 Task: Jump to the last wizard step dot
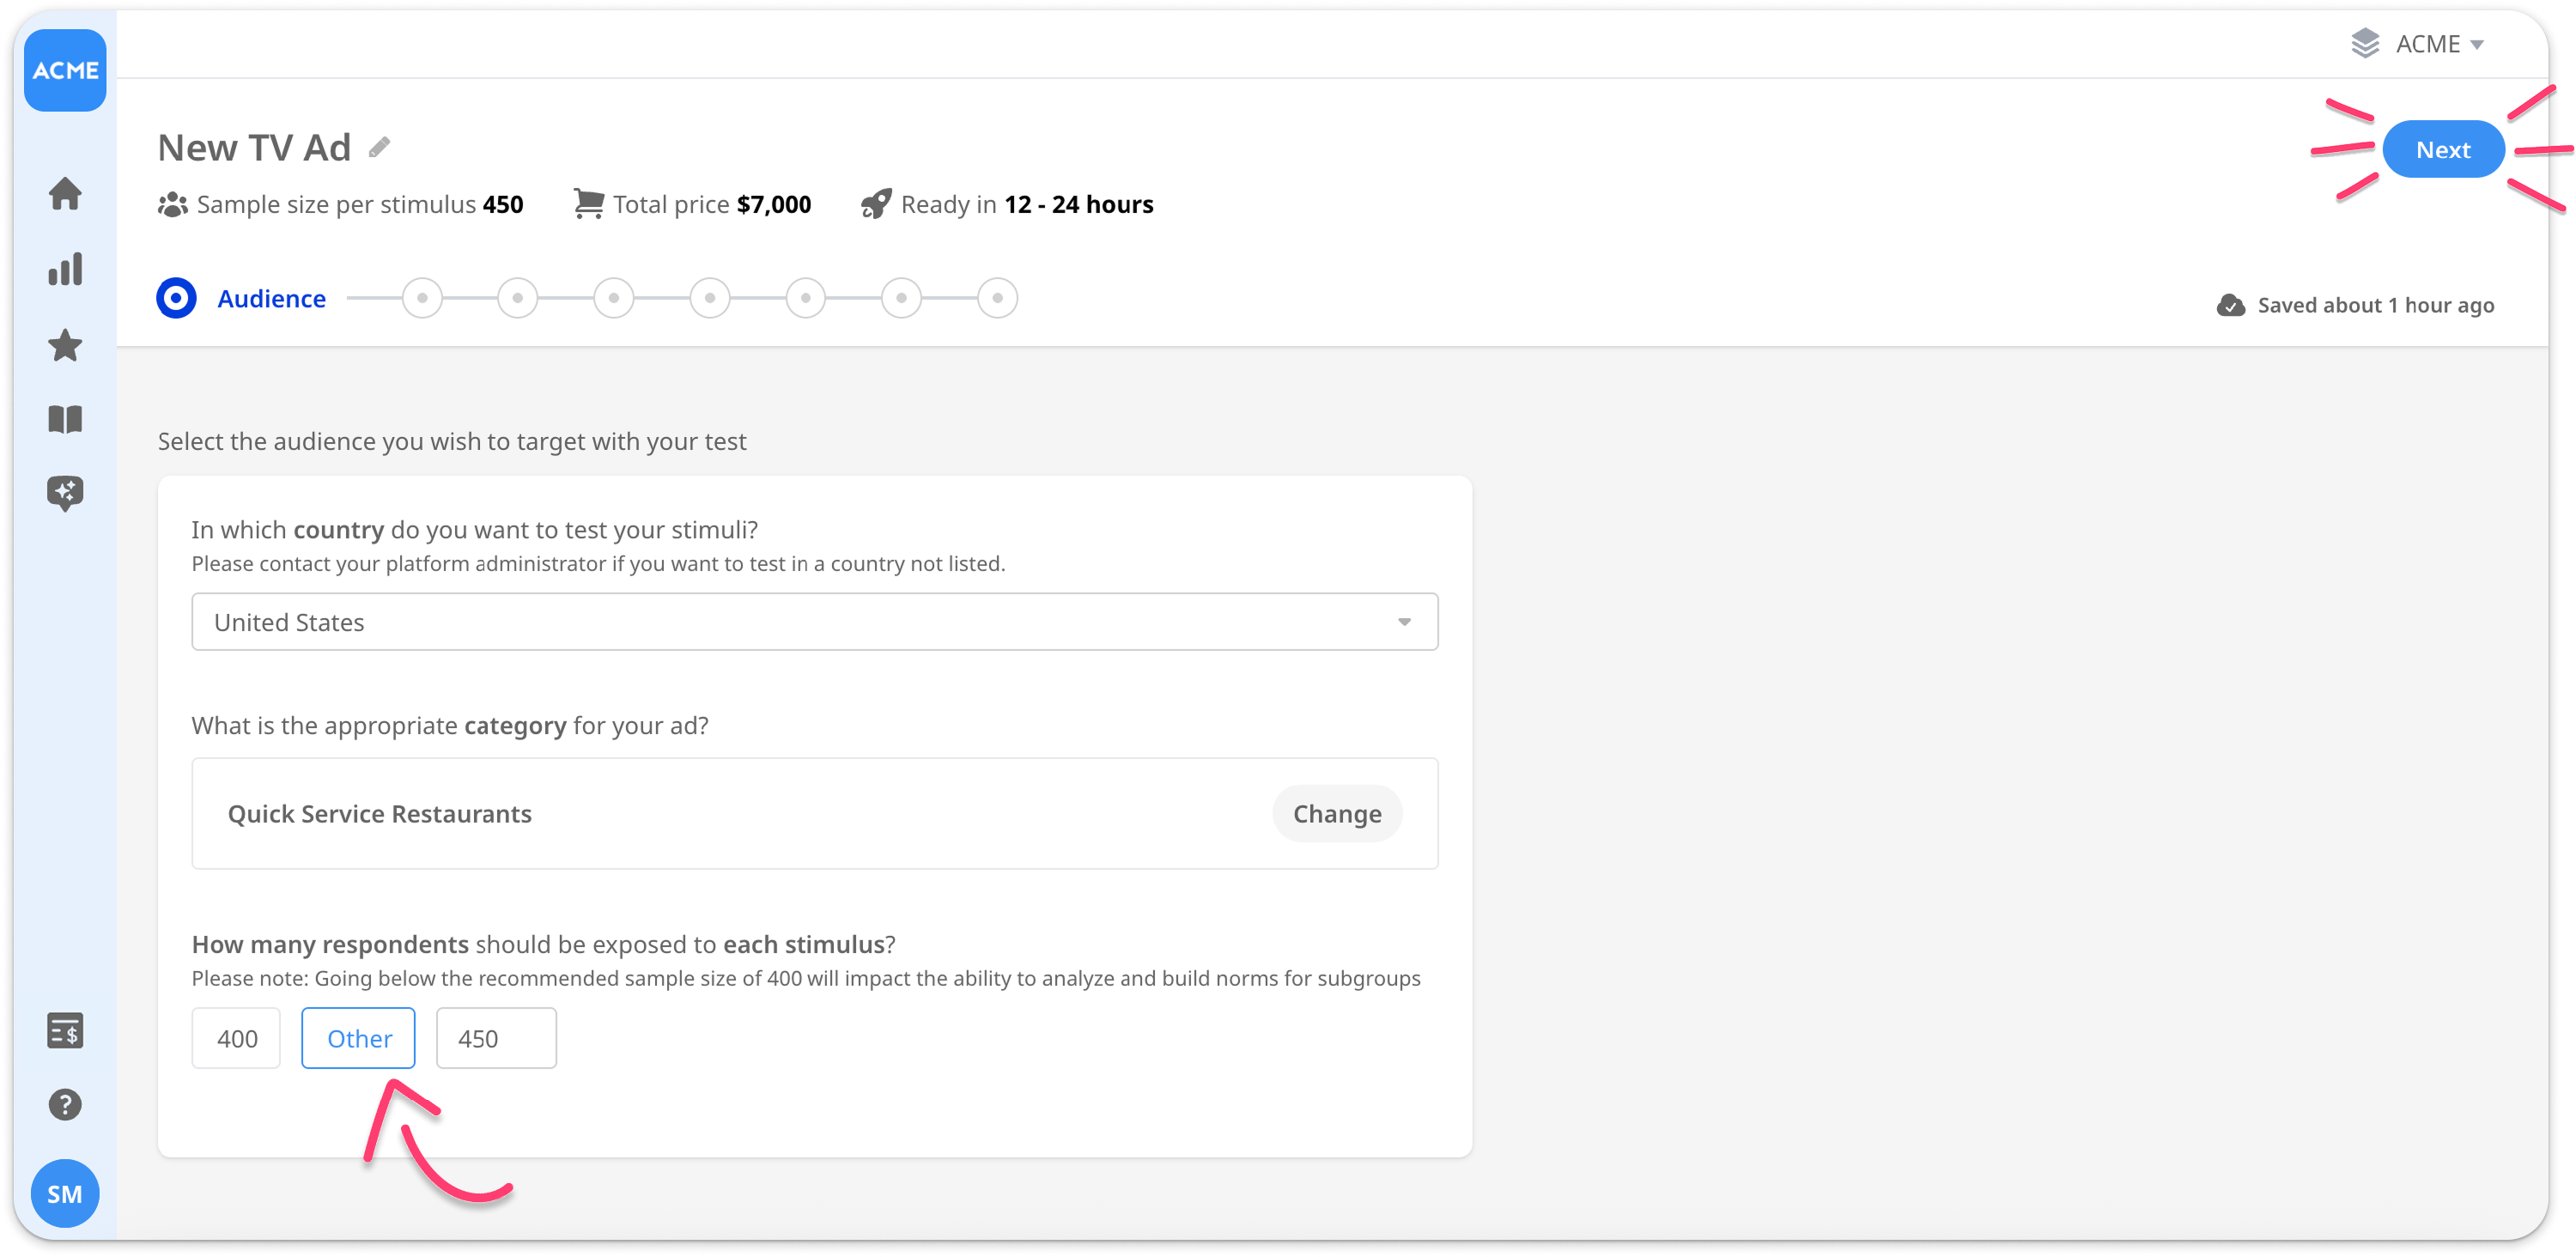coord(997,298)
